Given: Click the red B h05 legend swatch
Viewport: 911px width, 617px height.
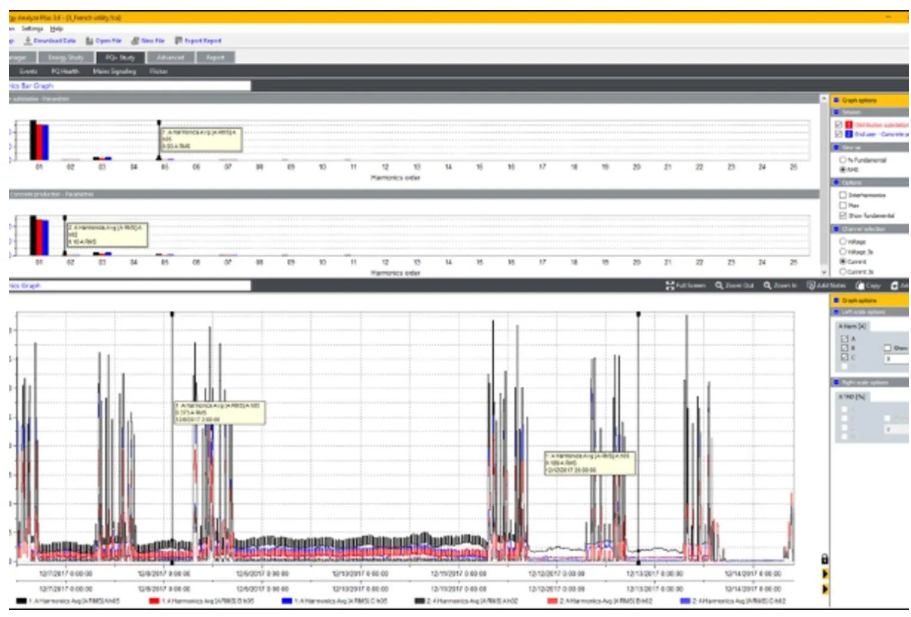Looking at the screenshot, I should pos(155,601).
